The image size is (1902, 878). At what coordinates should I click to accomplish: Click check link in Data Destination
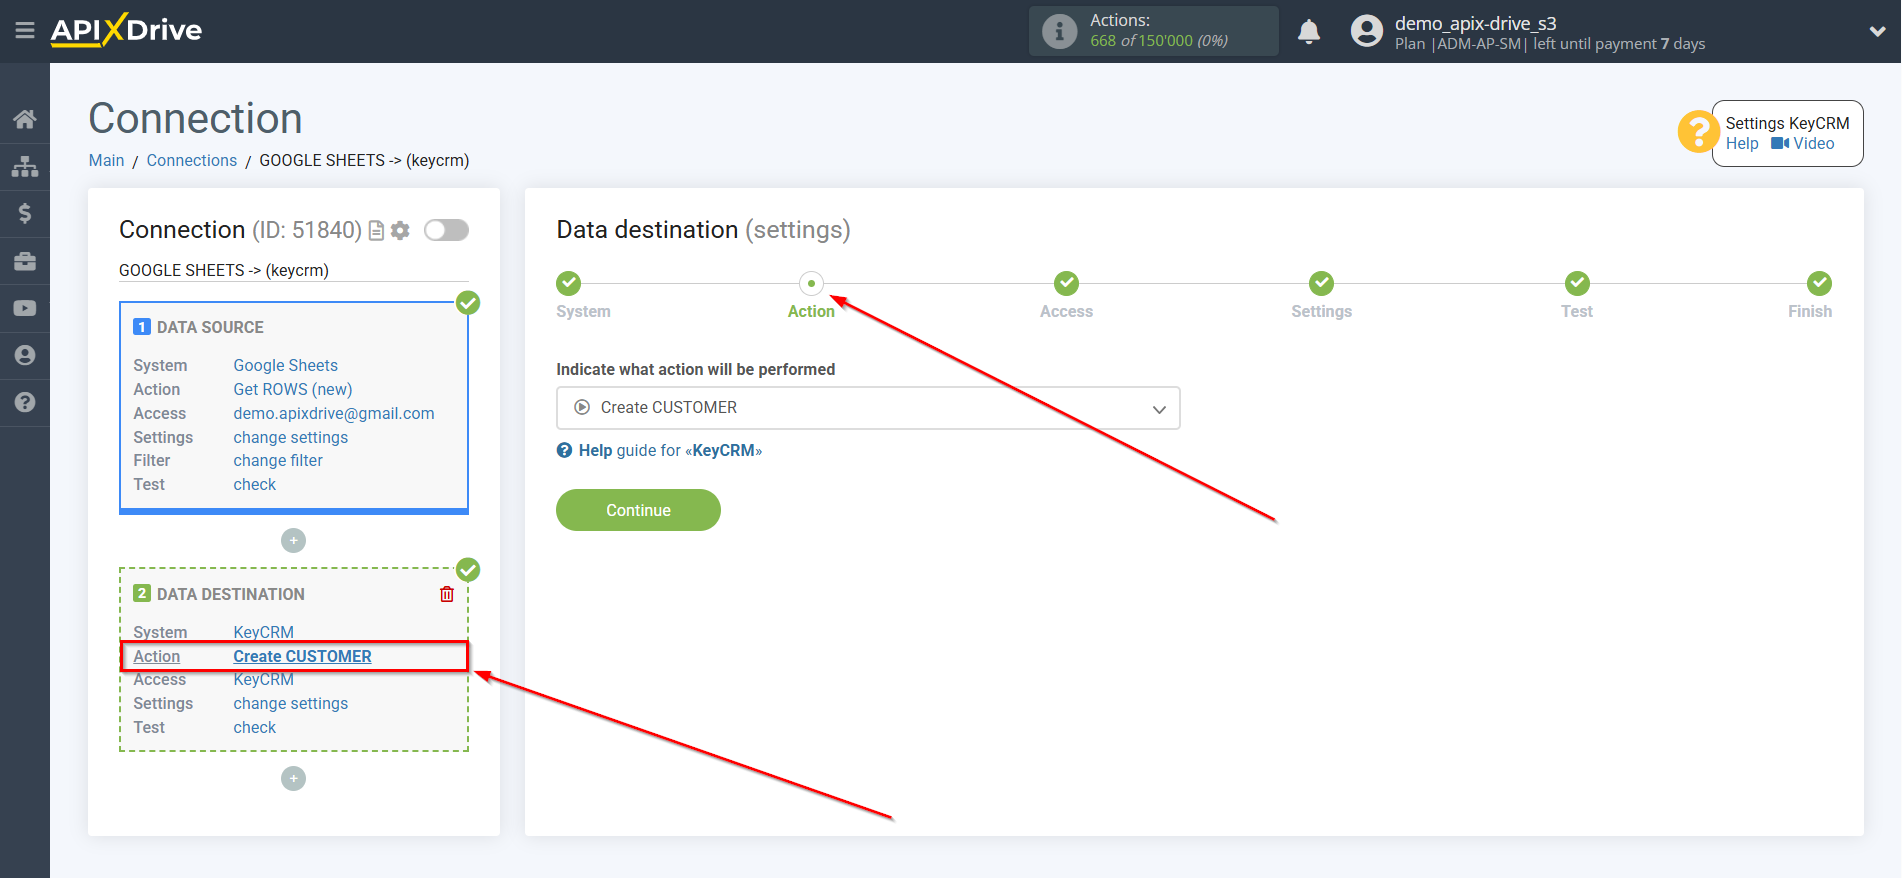point(255,728)
